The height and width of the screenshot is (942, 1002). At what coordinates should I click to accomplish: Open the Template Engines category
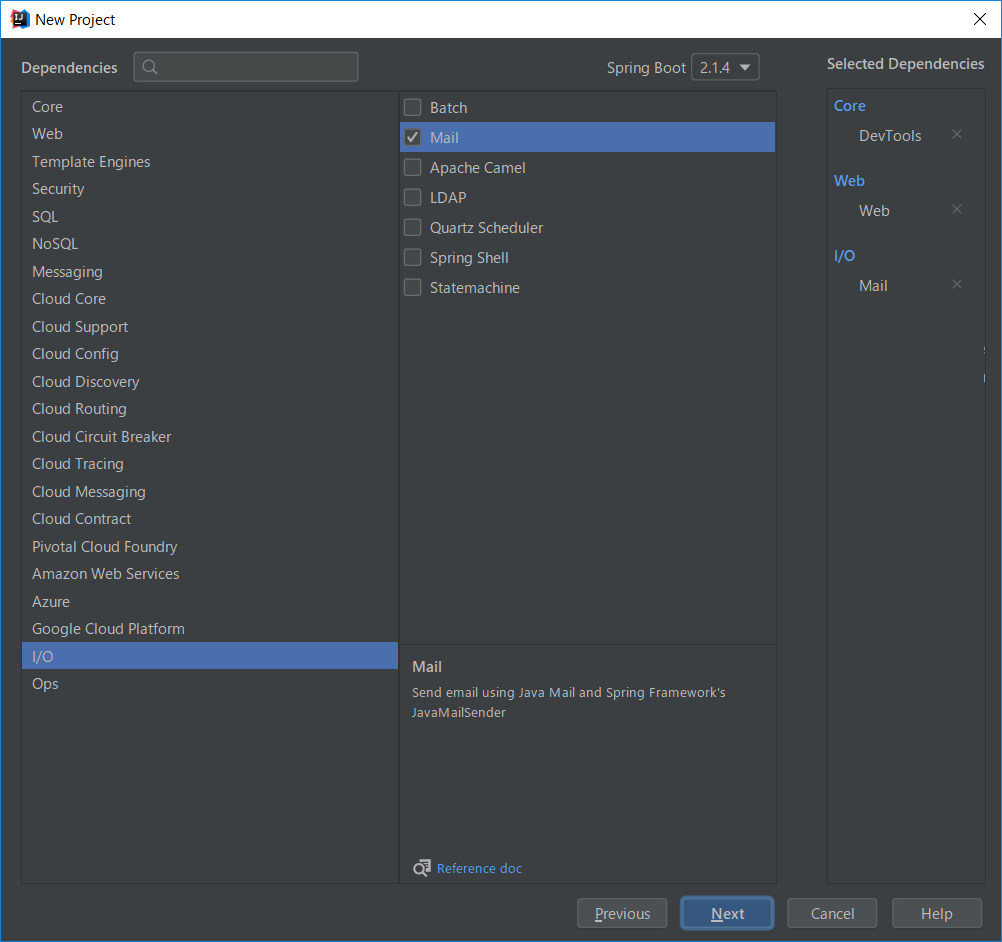coord(210,162)
